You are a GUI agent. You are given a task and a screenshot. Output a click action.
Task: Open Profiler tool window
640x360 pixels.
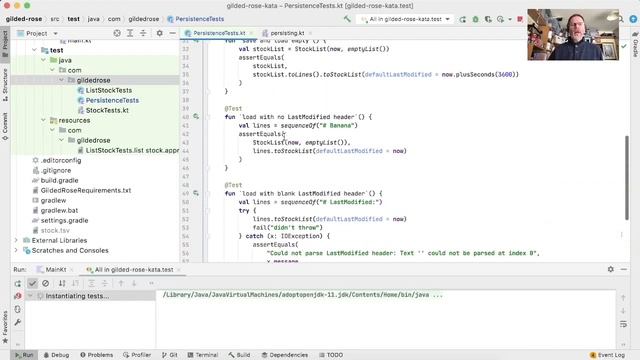[137, 355]
